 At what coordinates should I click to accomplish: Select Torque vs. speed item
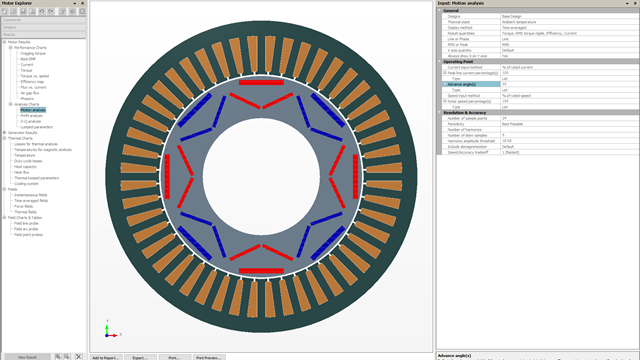(x=35, y=76)
